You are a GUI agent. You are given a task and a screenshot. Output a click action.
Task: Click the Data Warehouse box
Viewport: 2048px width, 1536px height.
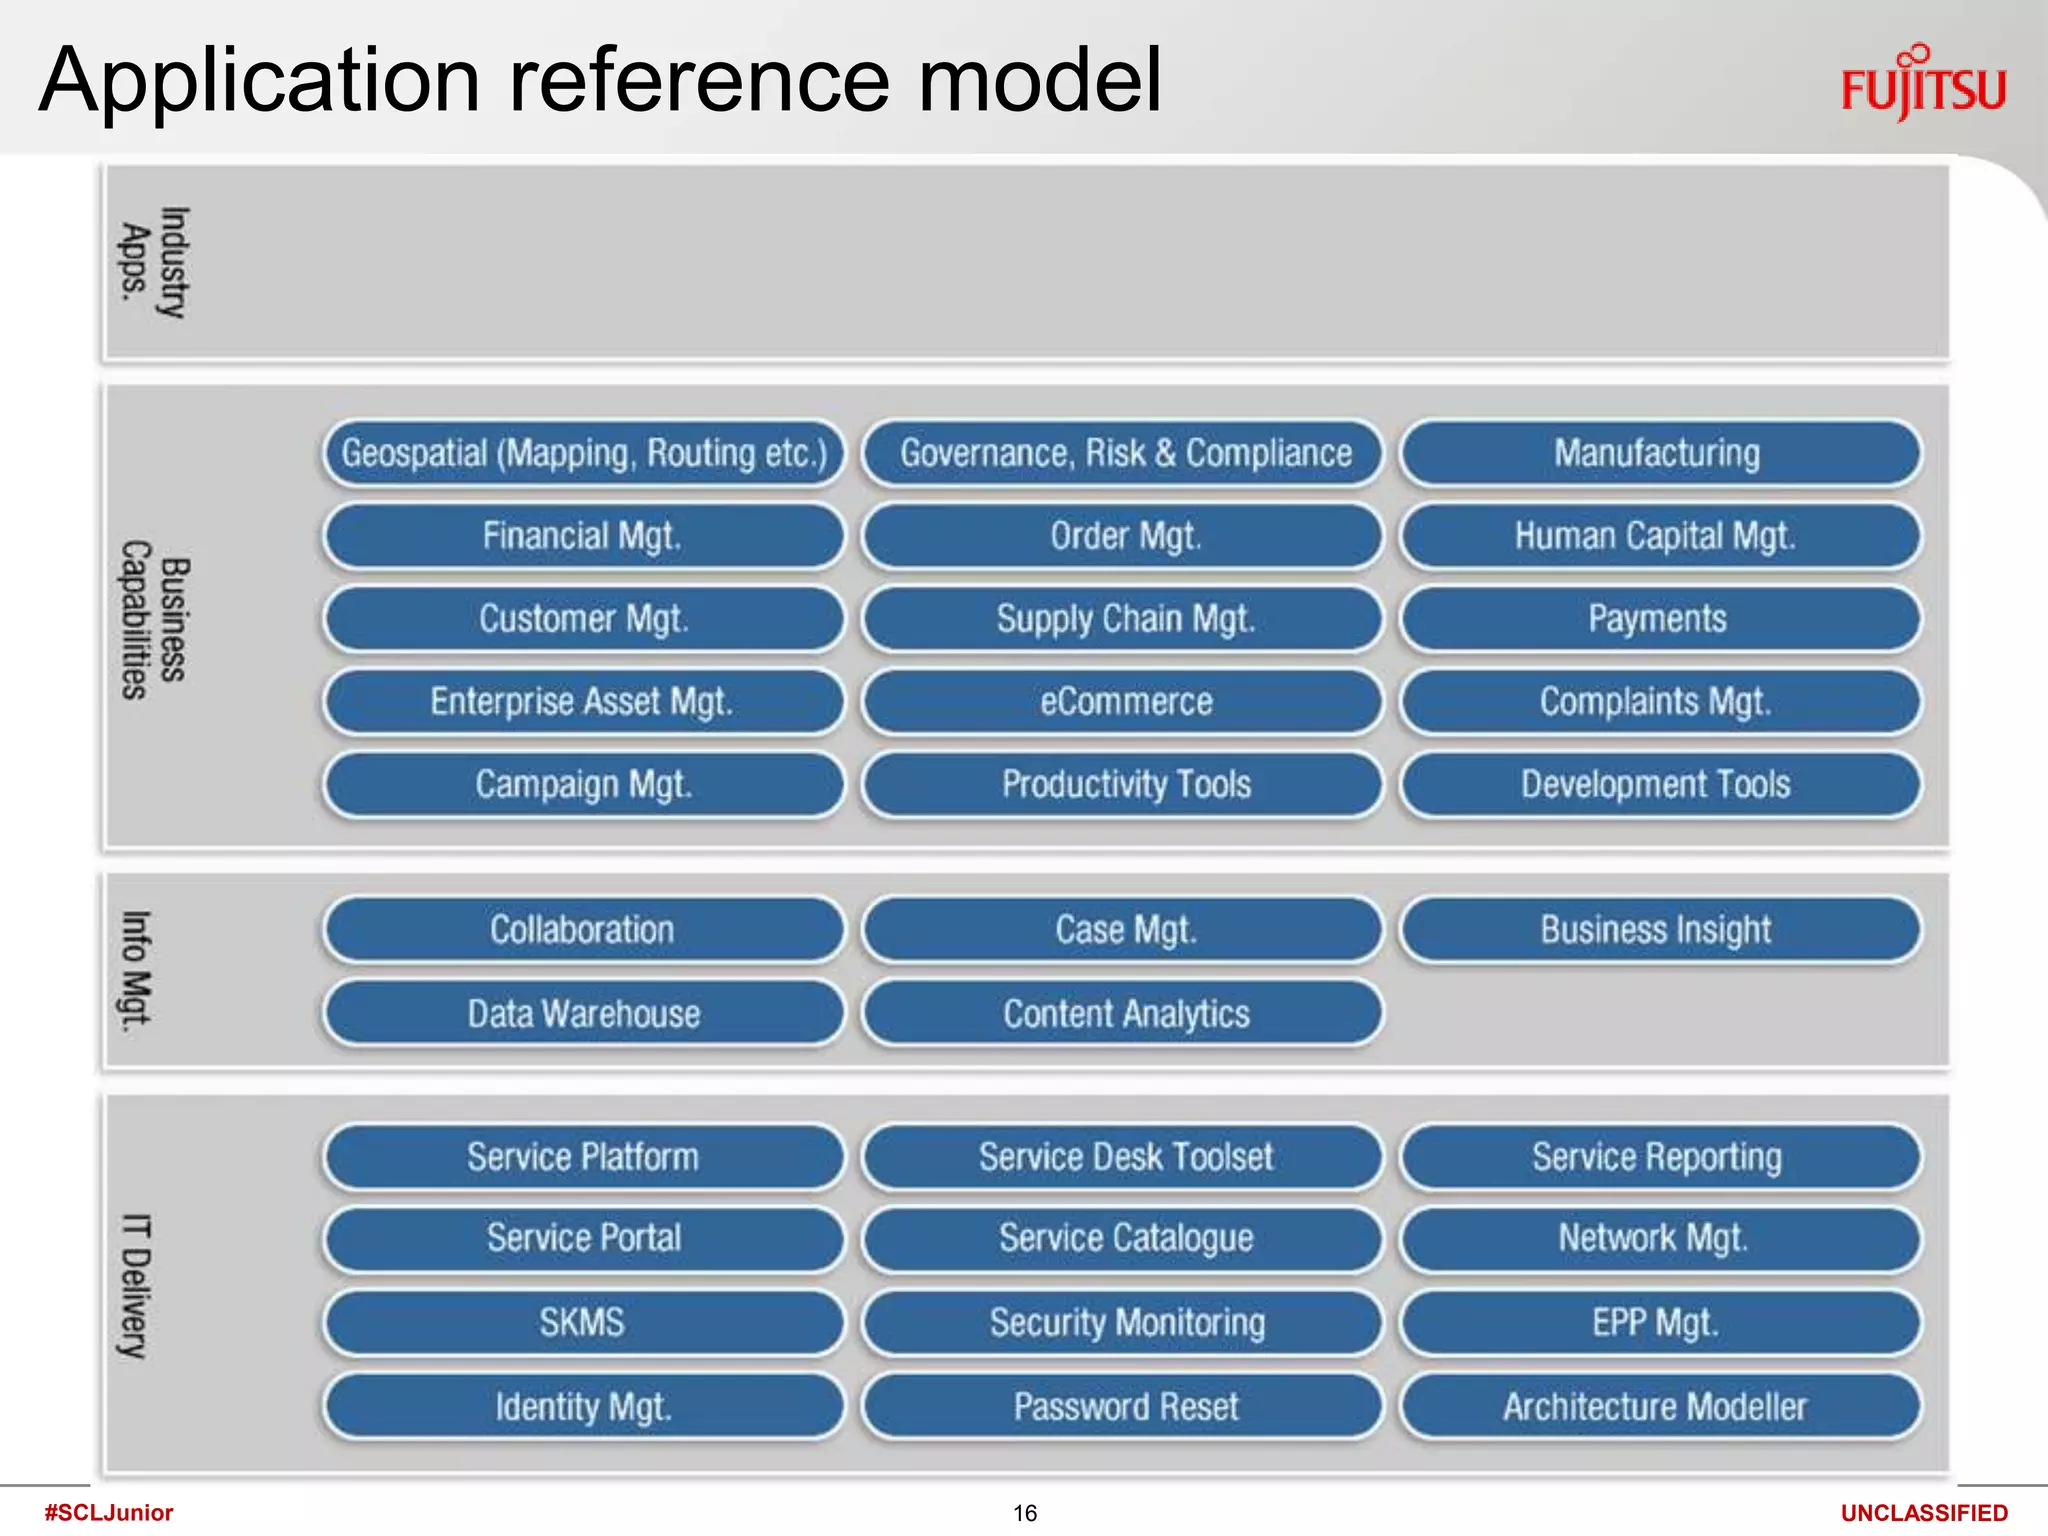pos(584,1014)
